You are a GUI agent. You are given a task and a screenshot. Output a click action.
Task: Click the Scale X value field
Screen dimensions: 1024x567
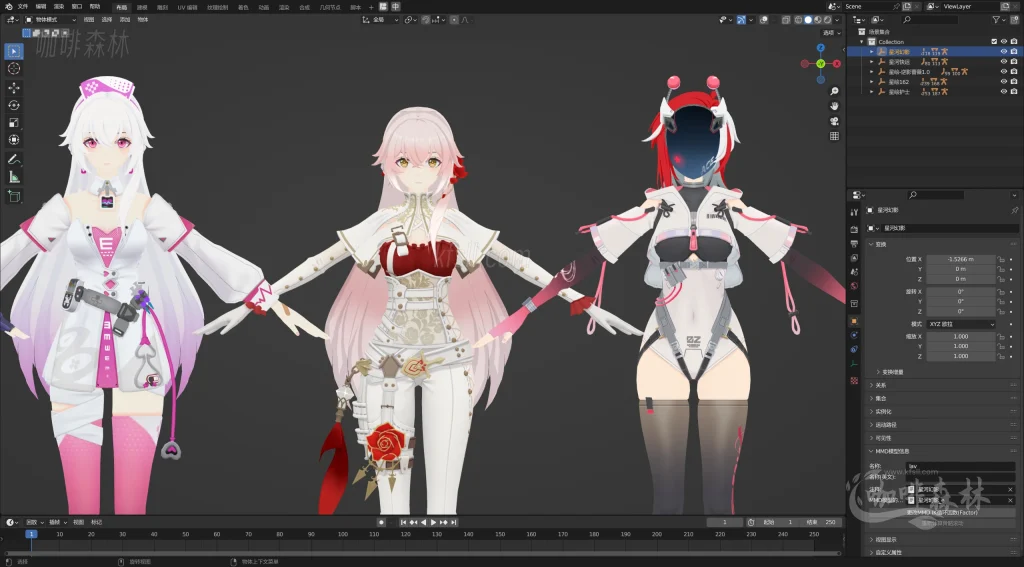(961, 336)
